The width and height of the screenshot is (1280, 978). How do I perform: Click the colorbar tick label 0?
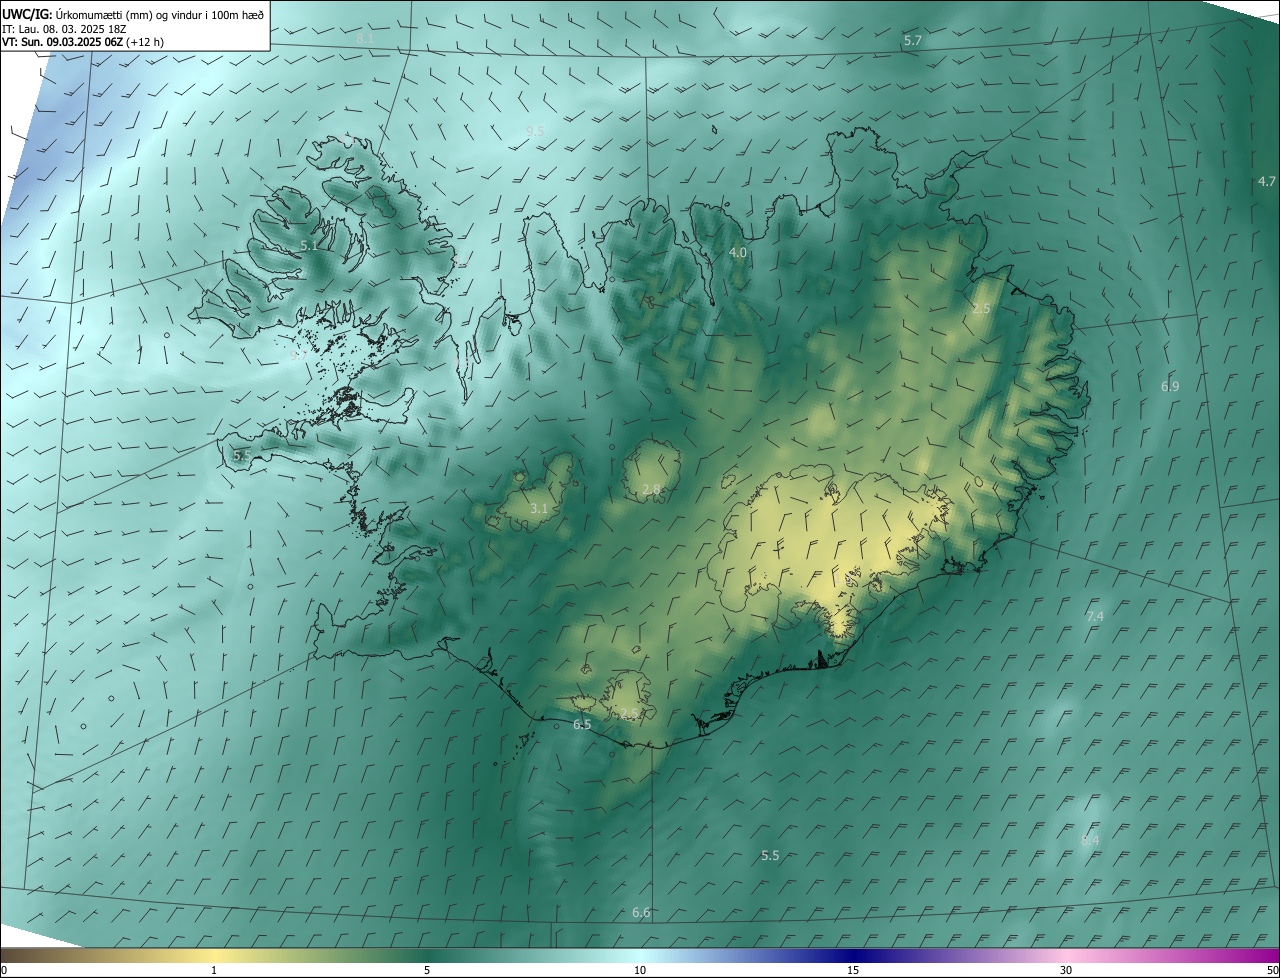[4, 970]
